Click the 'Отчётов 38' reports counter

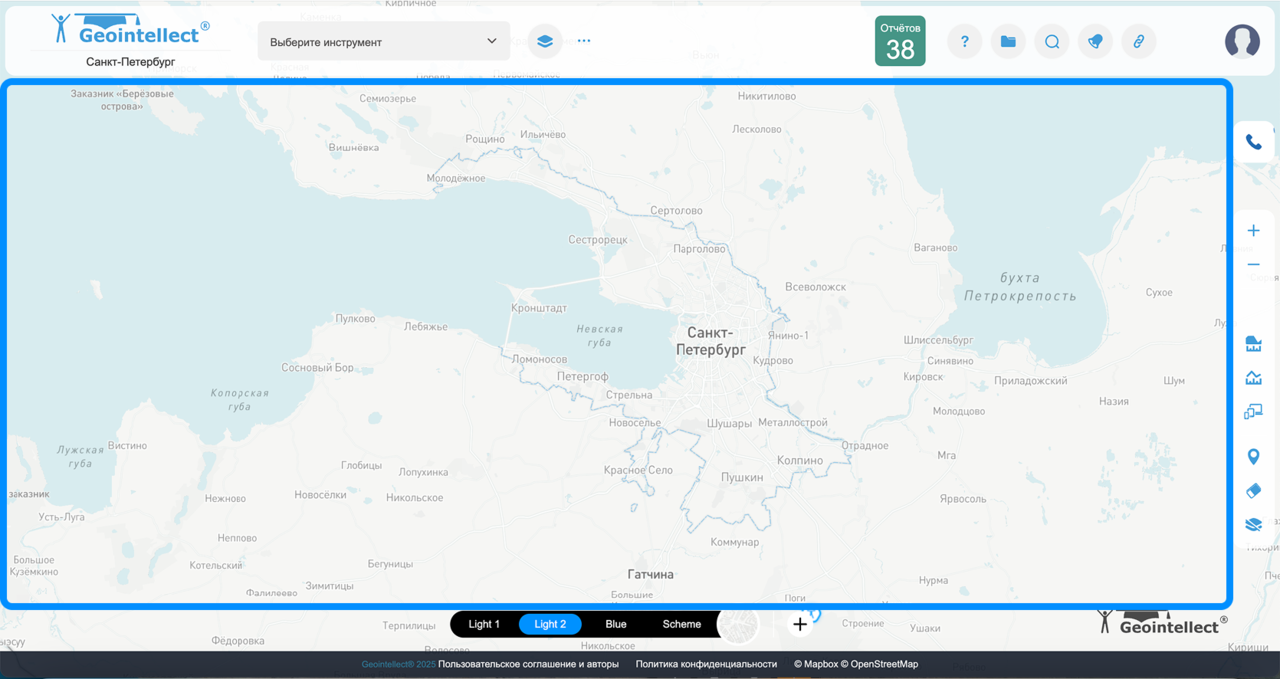click(x=900, y=41)
